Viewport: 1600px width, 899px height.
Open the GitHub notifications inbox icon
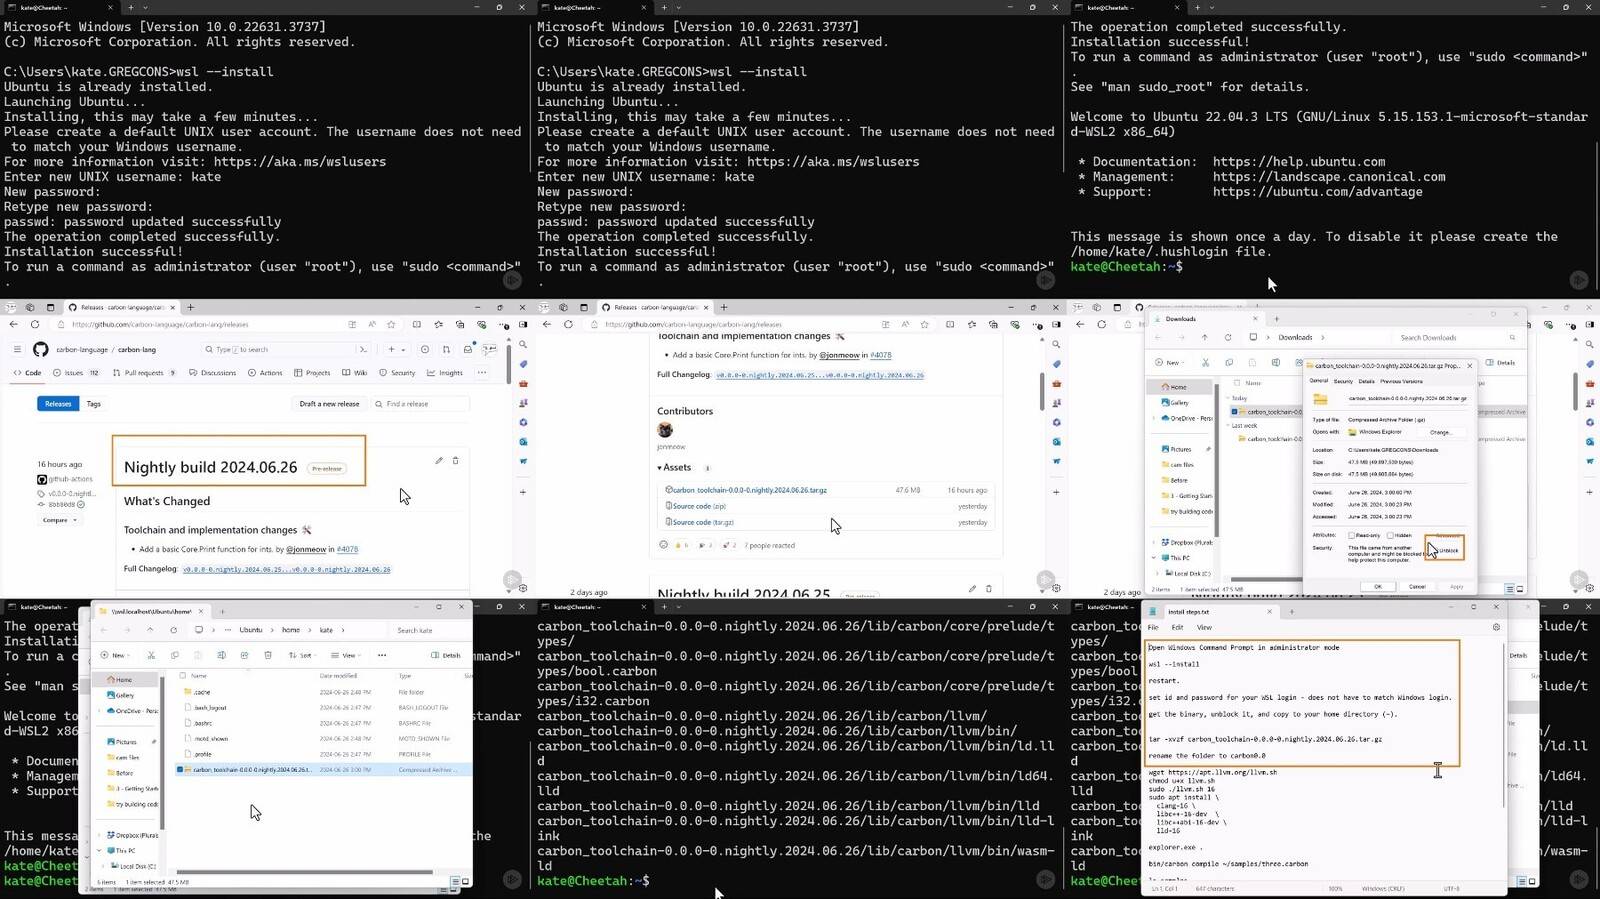coord(468,349)
